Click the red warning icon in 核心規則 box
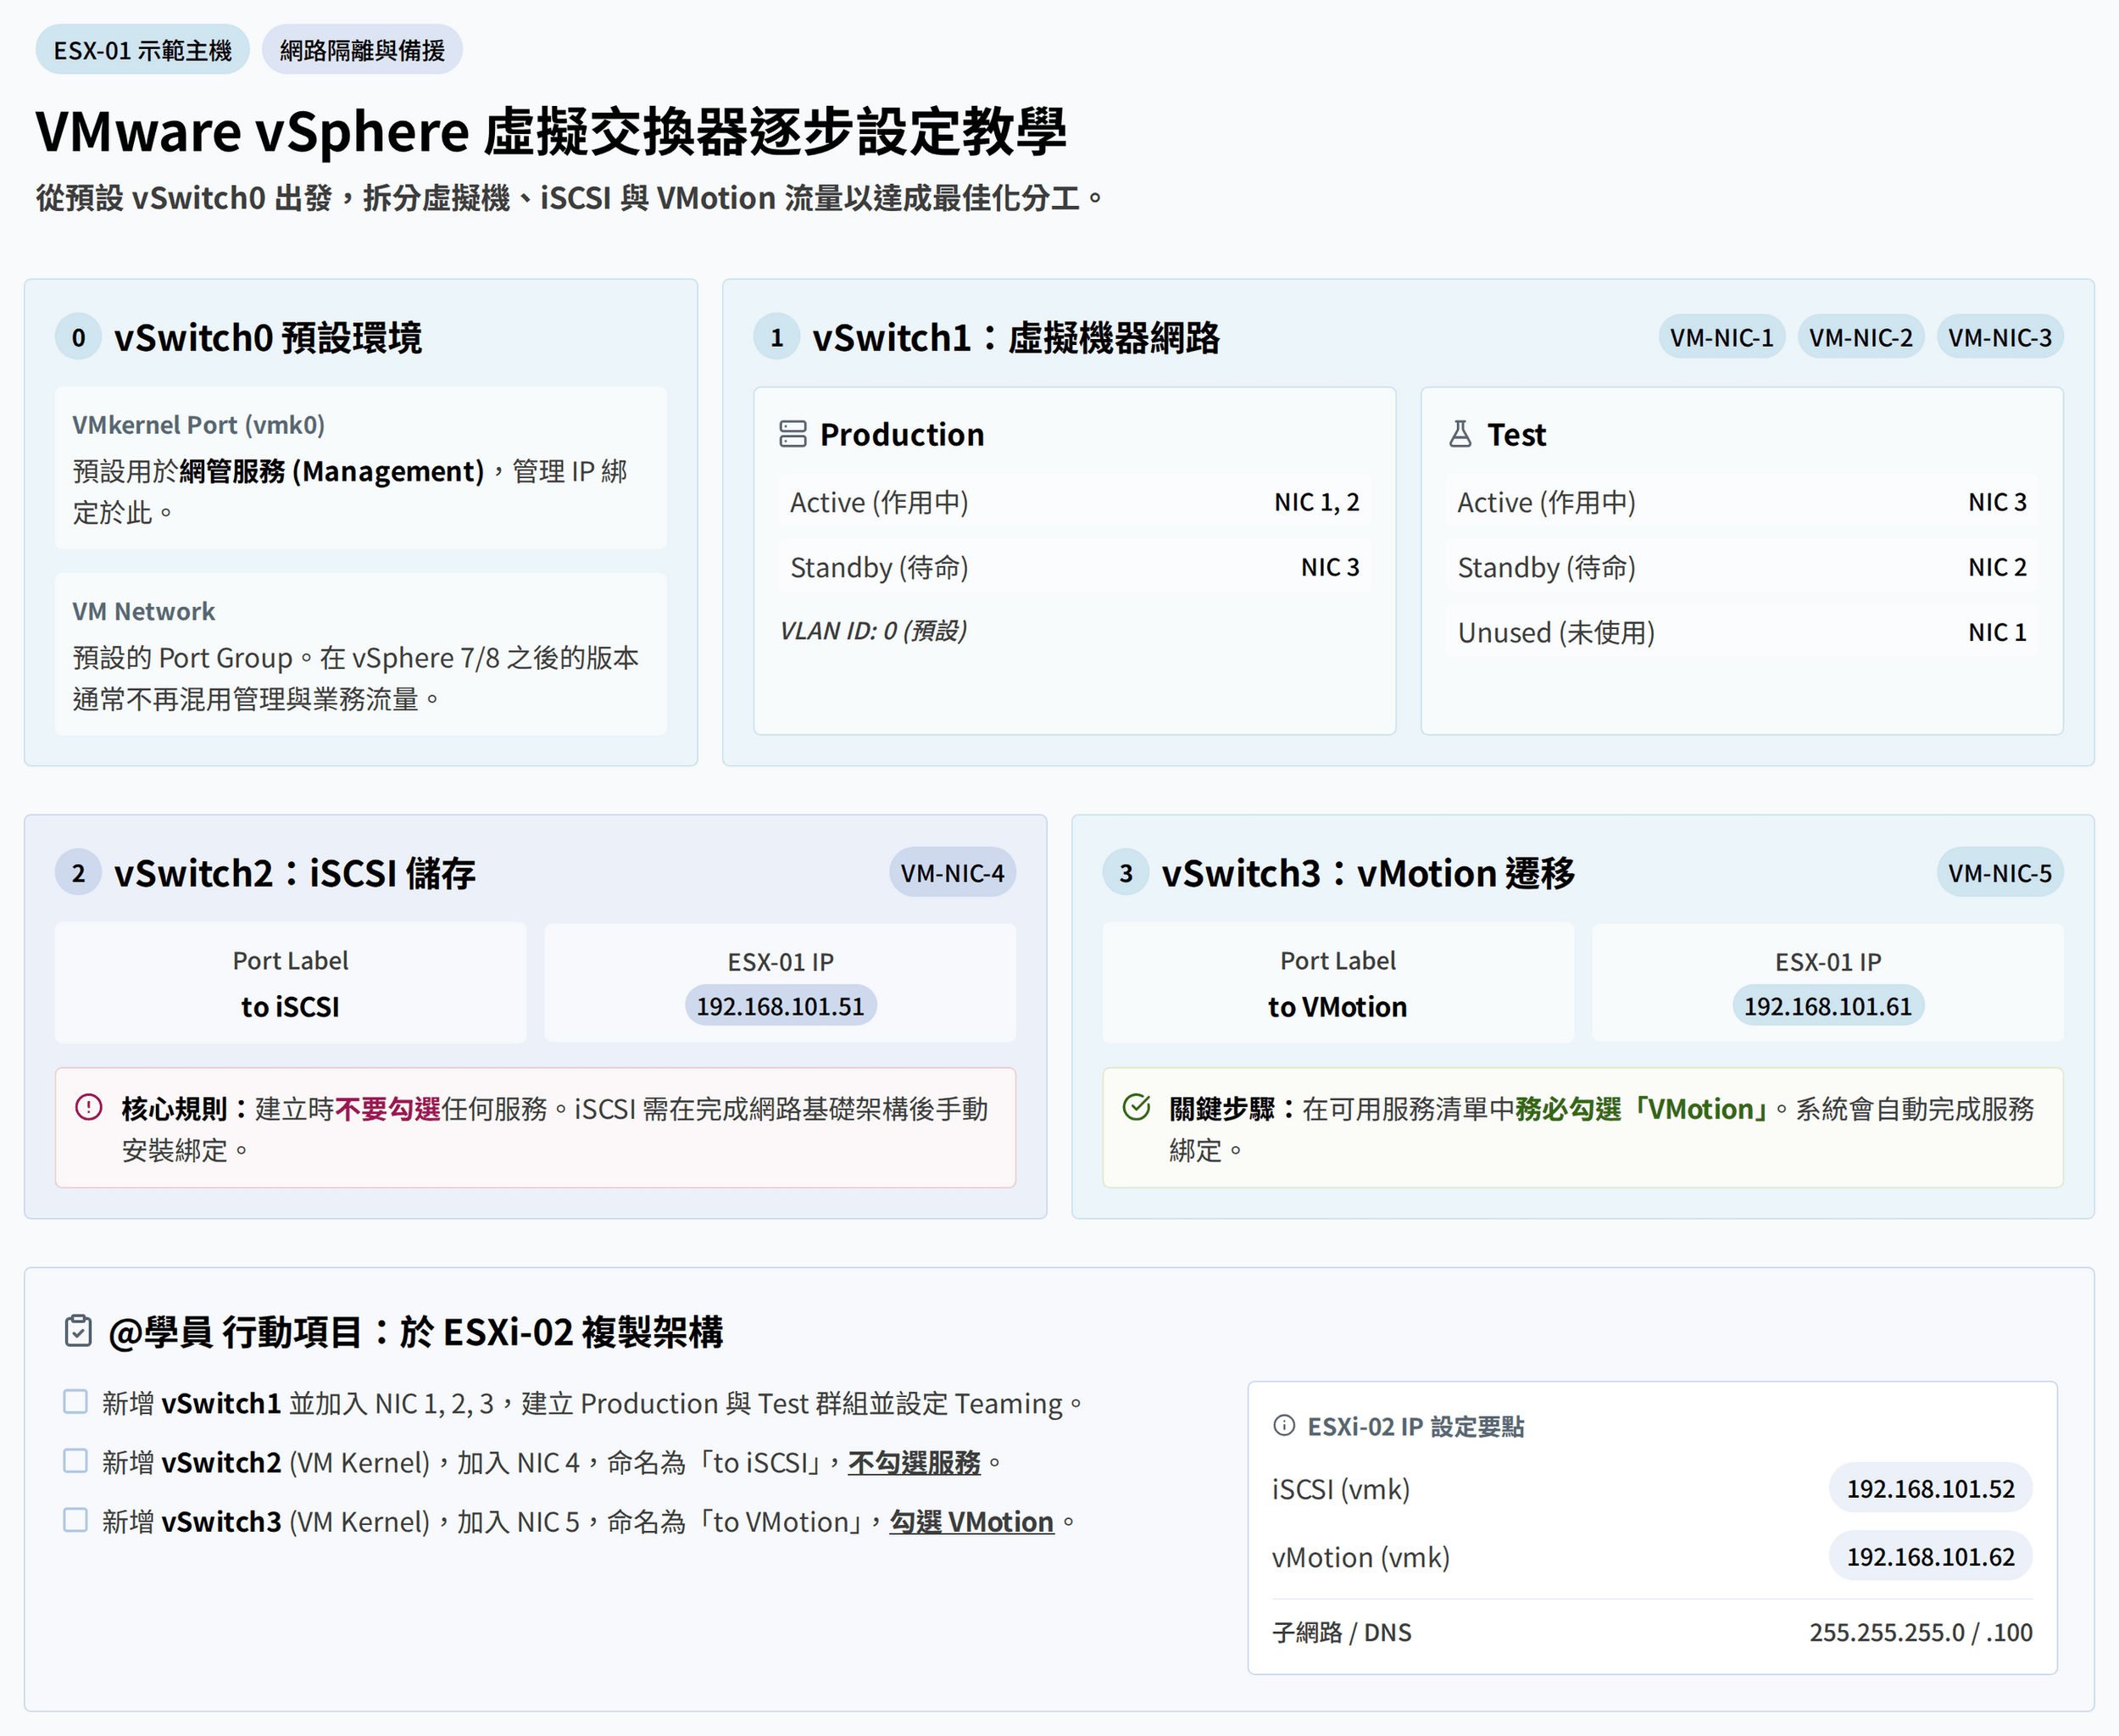 tap(89, 1107)
